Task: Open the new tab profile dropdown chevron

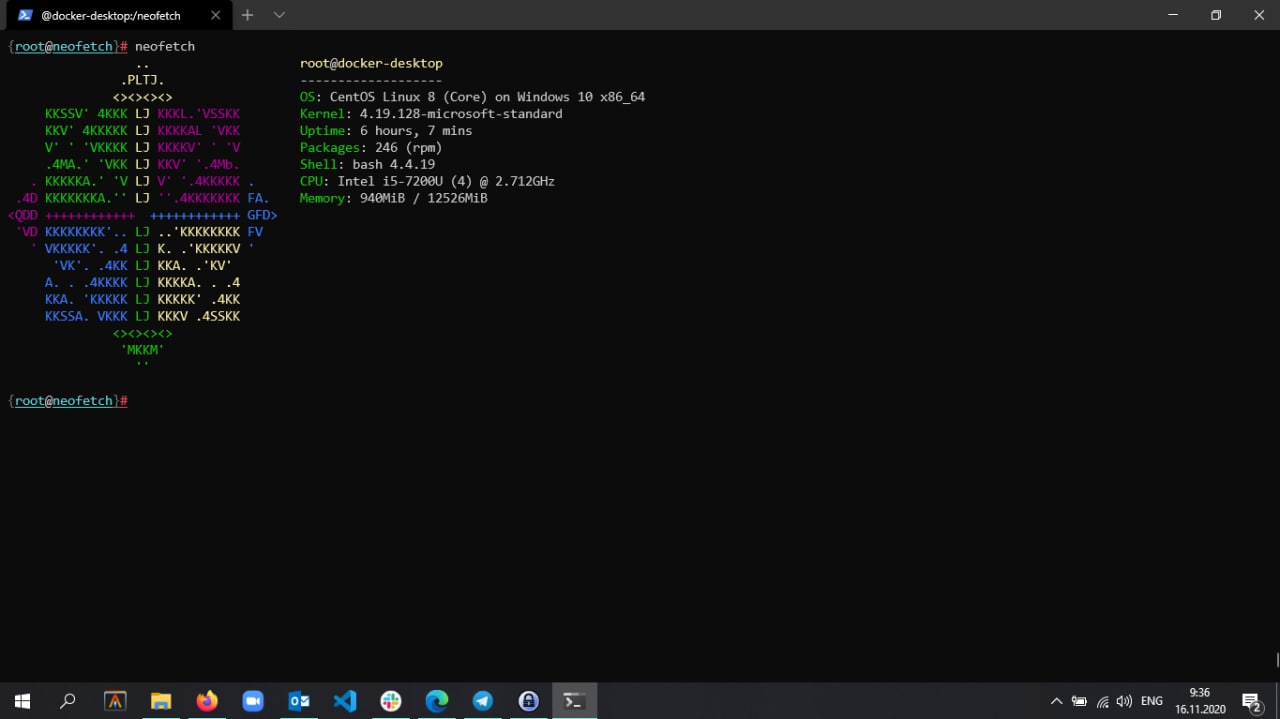Action: coord(279,15)
